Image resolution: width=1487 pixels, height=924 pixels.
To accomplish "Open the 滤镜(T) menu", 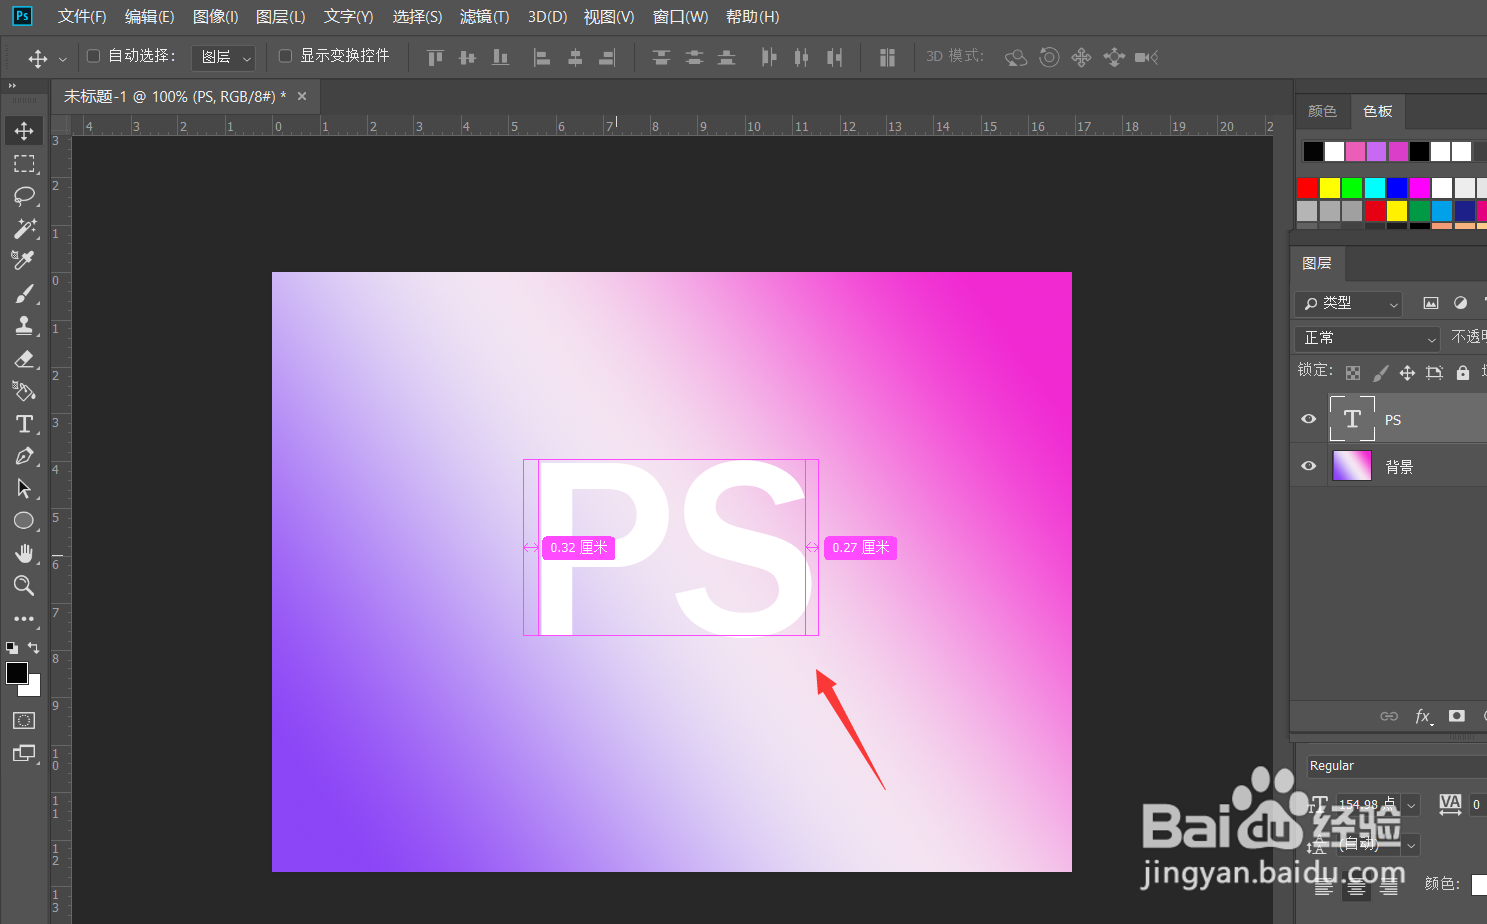I will (x=484, y=17).
